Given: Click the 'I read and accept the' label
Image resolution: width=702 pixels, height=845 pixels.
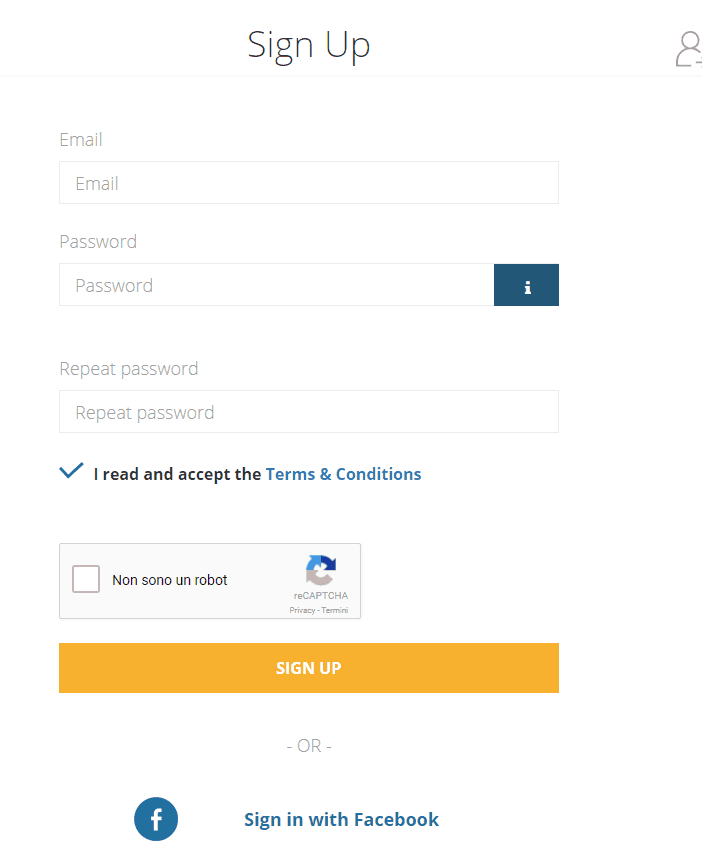Looking at the screenshot, I should 177,474.
